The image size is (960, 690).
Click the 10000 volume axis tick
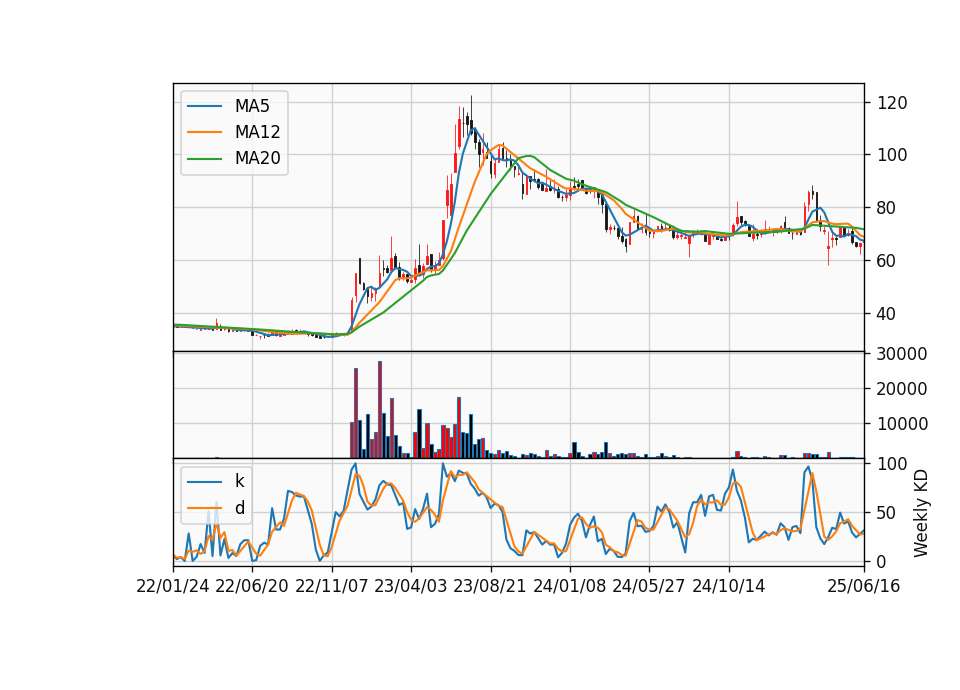click(902, 424)
